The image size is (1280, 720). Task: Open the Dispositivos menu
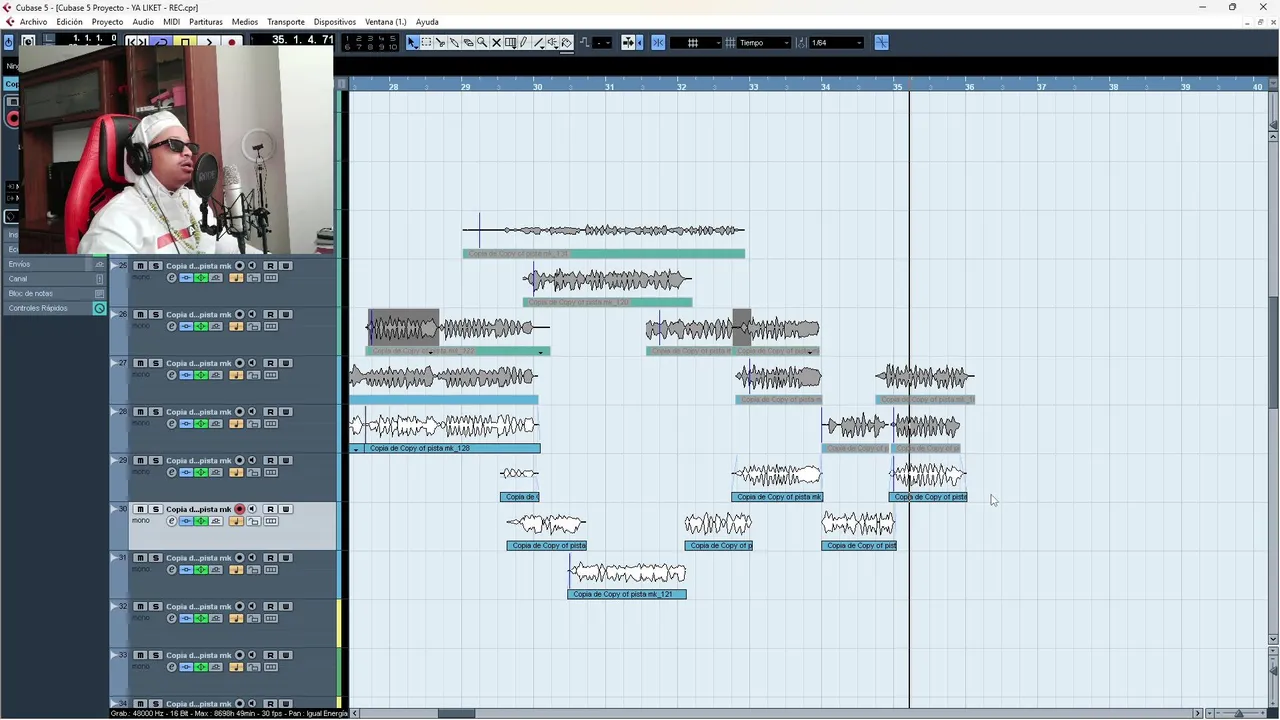point(334,22)
